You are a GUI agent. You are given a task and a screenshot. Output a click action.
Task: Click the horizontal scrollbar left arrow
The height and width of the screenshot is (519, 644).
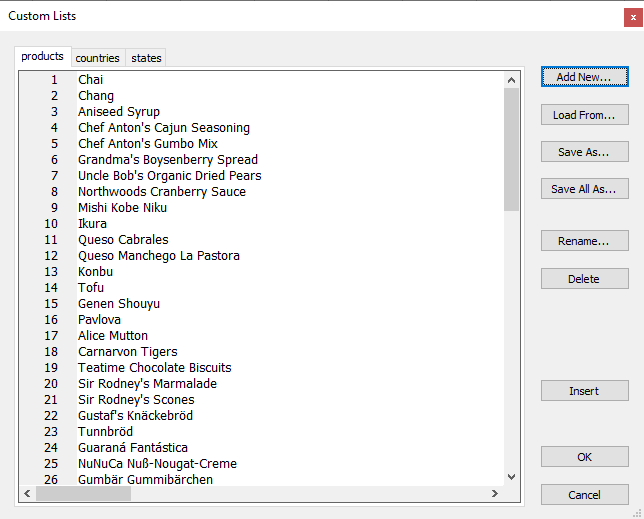click(x=27, y=494)
